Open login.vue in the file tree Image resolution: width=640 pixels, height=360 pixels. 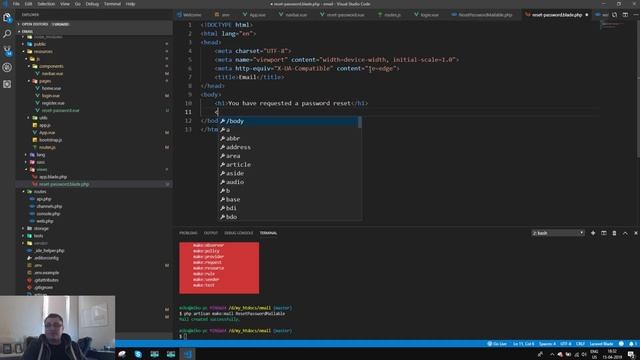pos(51,96)
